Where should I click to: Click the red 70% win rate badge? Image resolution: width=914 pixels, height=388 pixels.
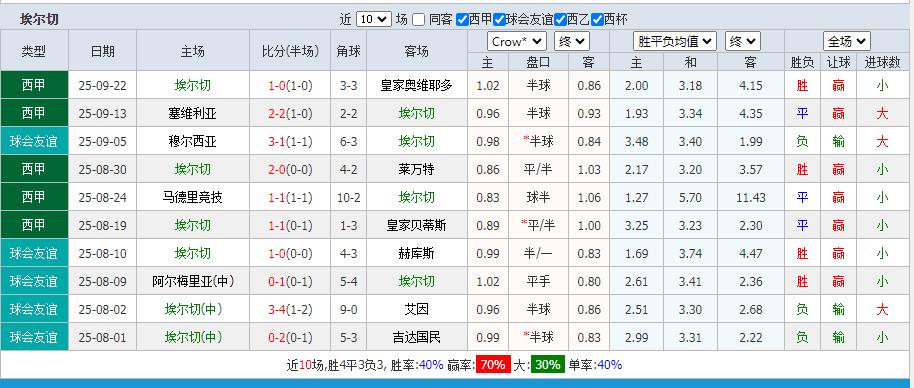(x=493, y=365)
